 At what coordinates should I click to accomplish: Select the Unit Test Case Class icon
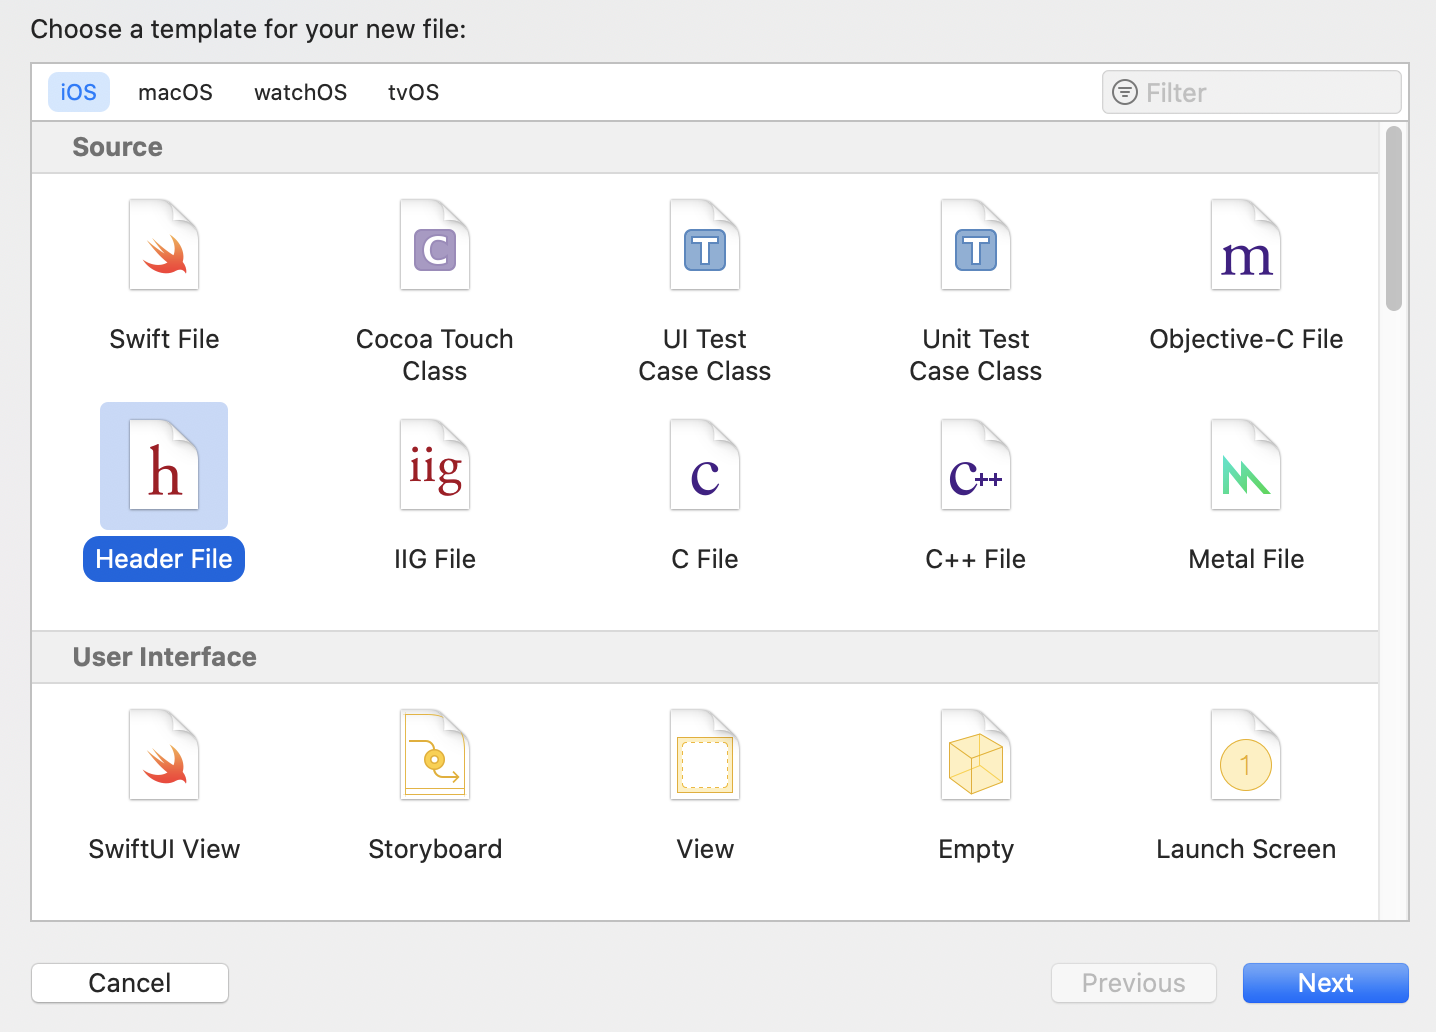[x=976, y=245]
